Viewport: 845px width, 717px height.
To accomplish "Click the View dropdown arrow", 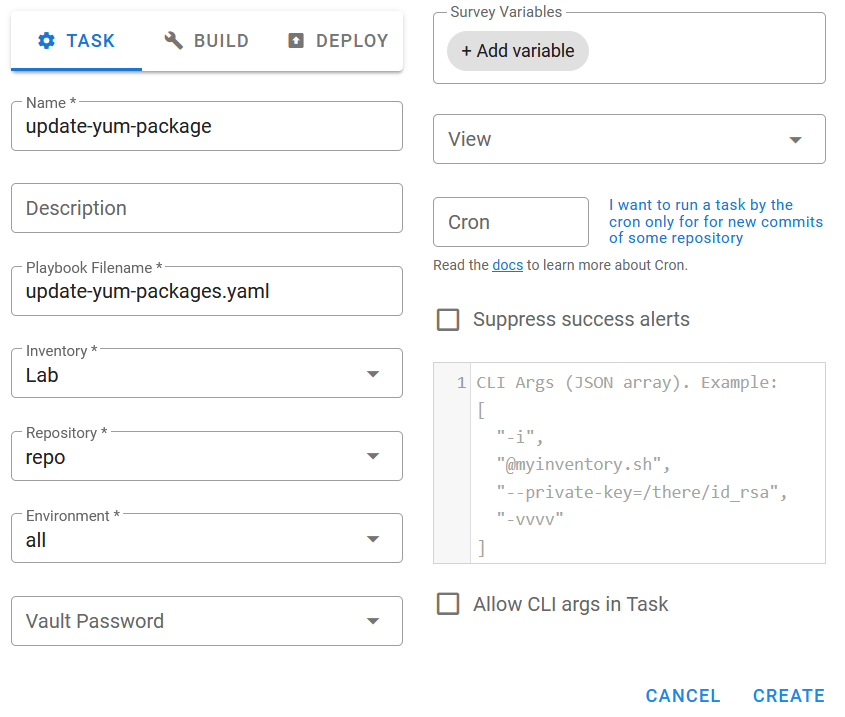I will pyautogui.click(x=795, y=140).
